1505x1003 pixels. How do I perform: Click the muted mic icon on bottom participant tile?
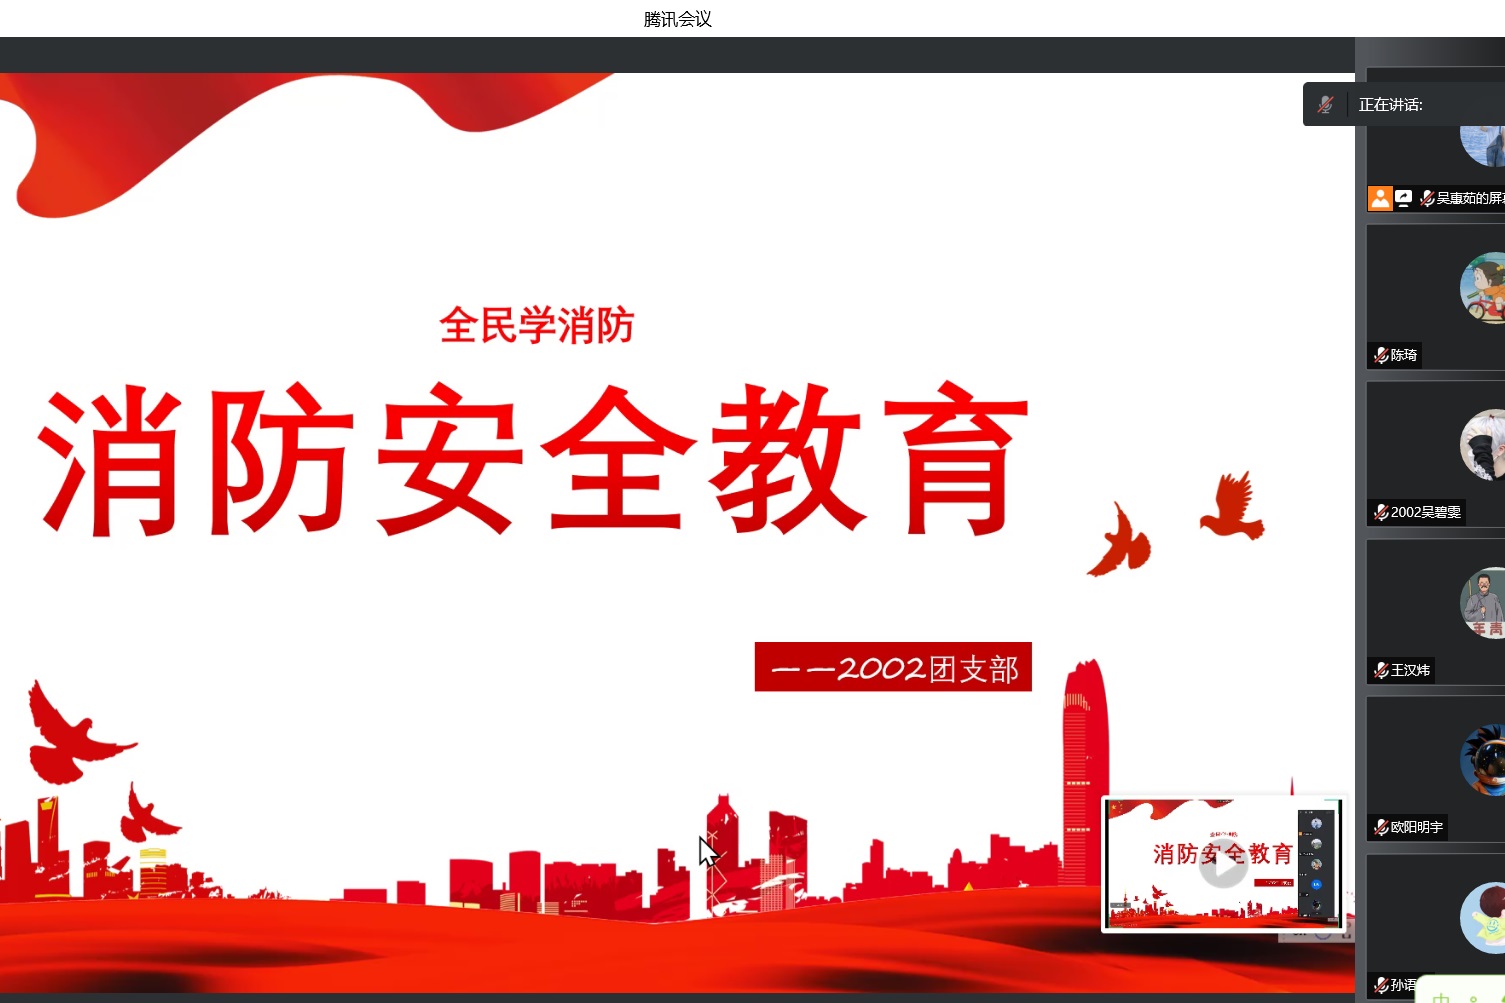1381,985
